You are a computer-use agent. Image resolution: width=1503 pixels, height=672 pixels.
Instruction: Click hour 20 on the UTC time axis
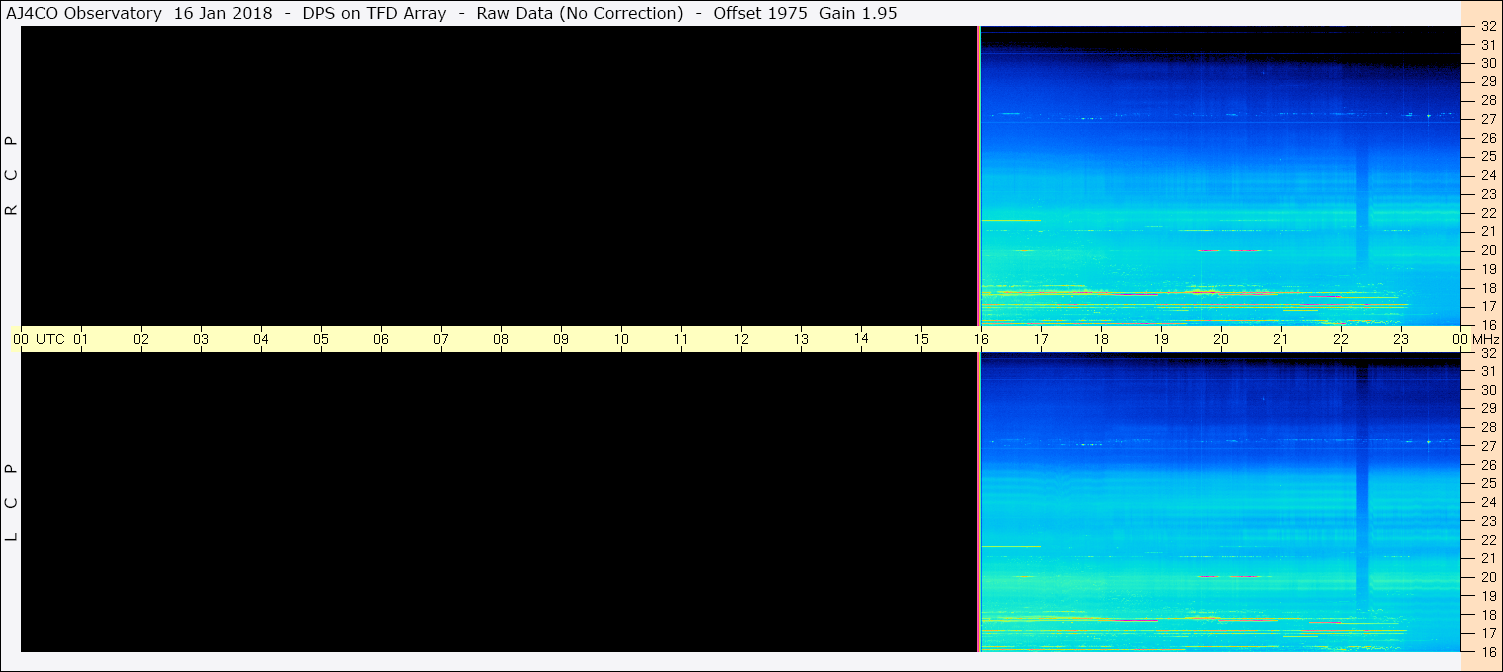pyautogui.click(x=1221, y=339)
